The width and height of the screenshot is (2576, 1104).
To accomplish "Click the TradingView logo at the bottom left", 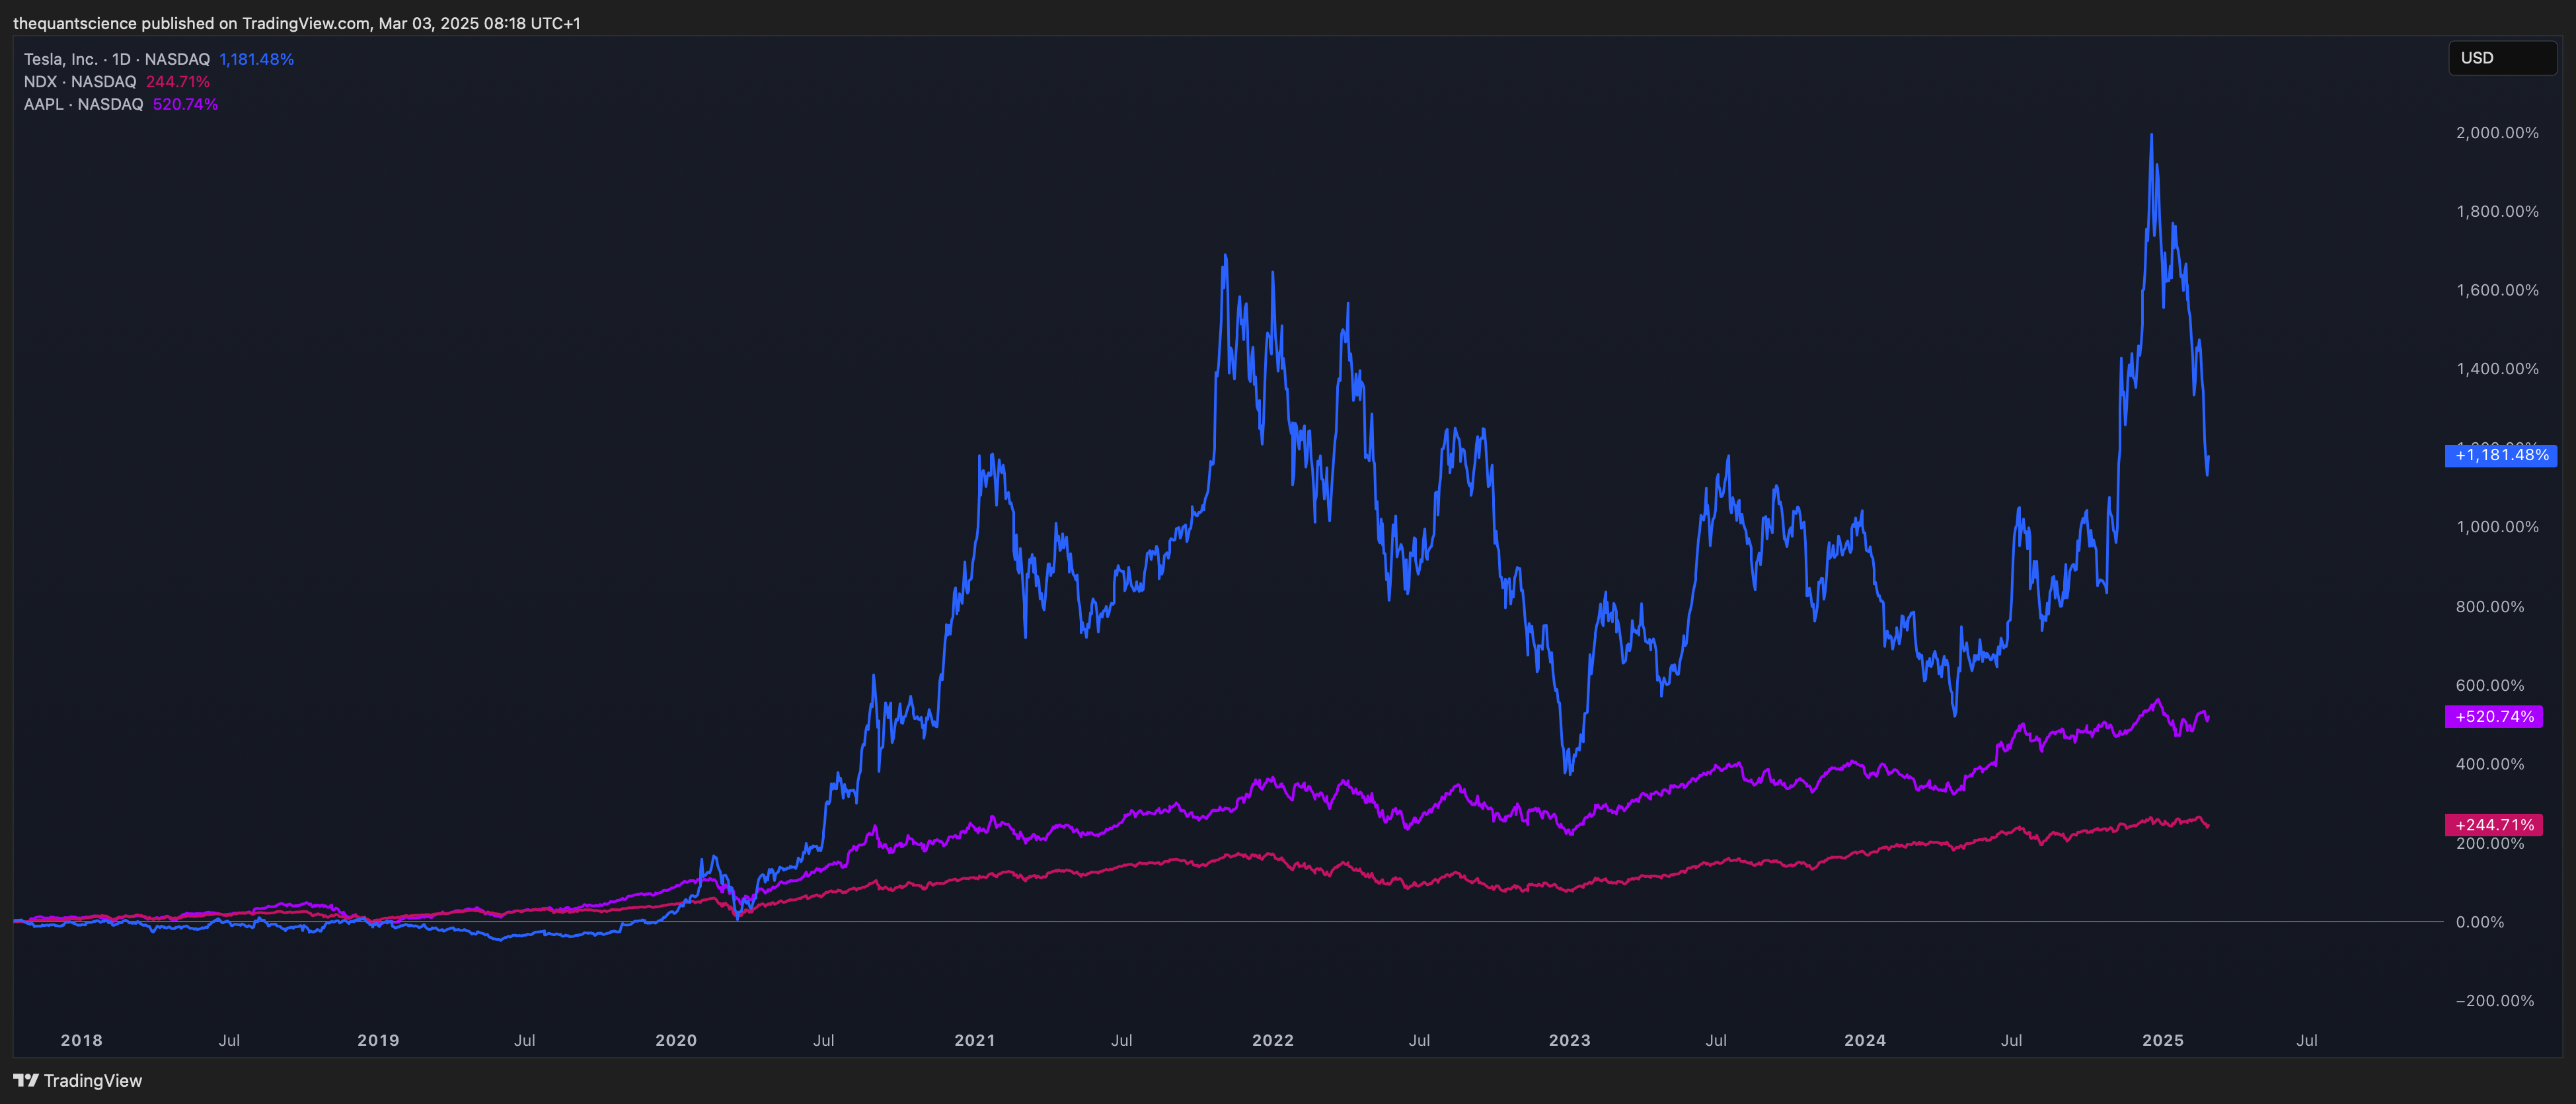I will click(x=78, y=1080).
